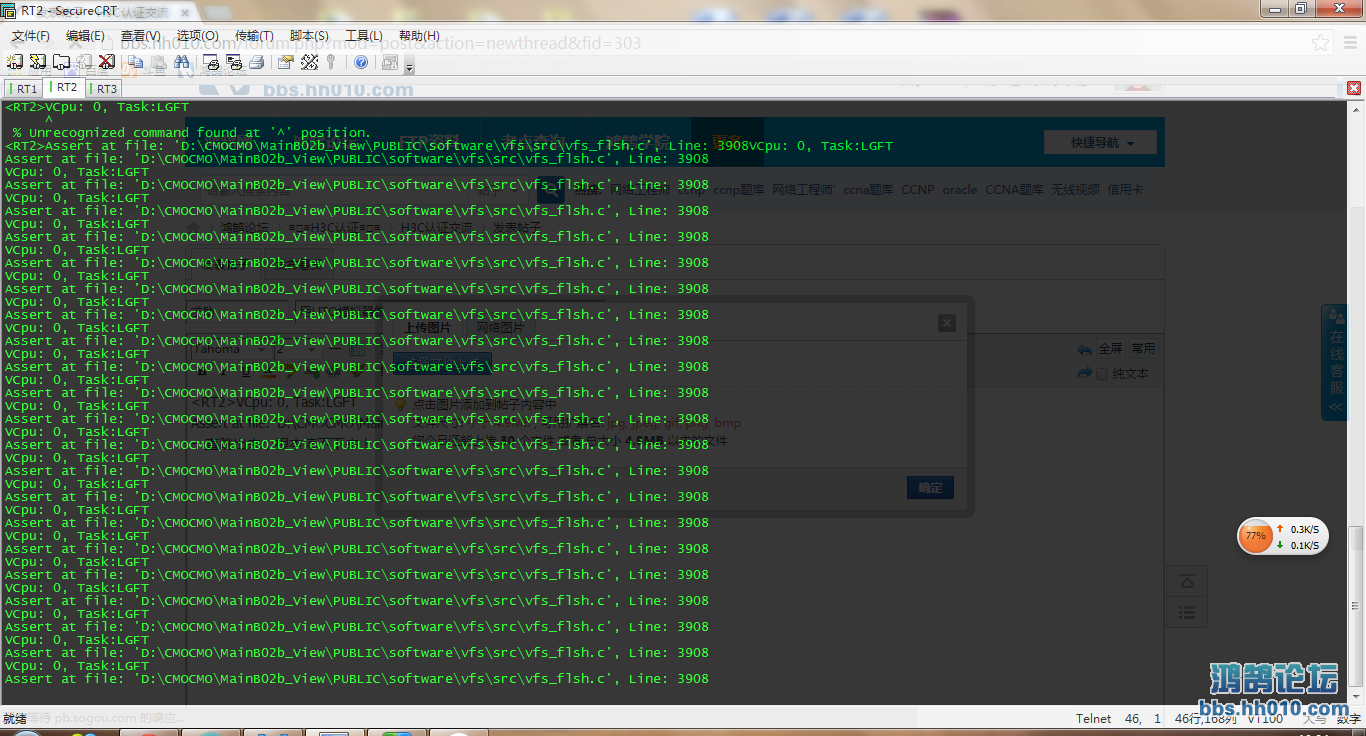Switch to the RT1 session tab

pyautogui.click(x=24, y=89)
